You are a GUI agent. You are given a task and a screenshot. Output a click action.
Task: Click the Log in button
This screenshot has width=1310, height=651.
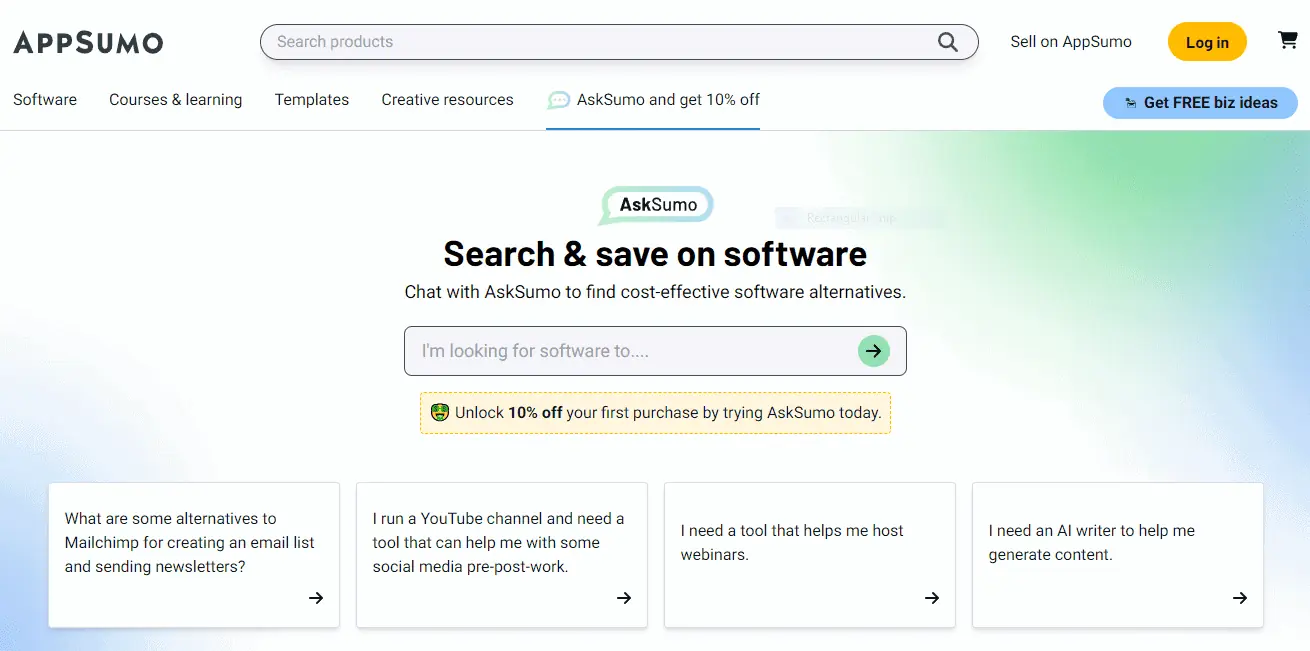pyautogui.click(x=1207, y=42)
